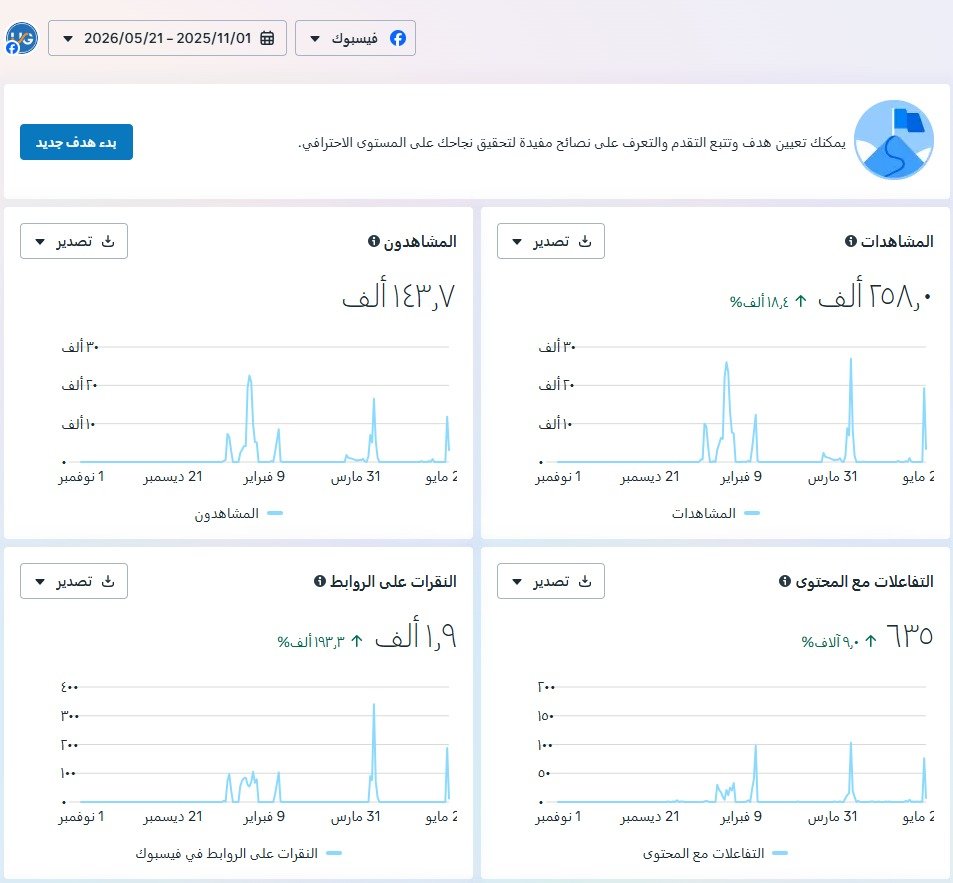Click the 9 فبراير label in المشاهدون chart

[264, 477]
